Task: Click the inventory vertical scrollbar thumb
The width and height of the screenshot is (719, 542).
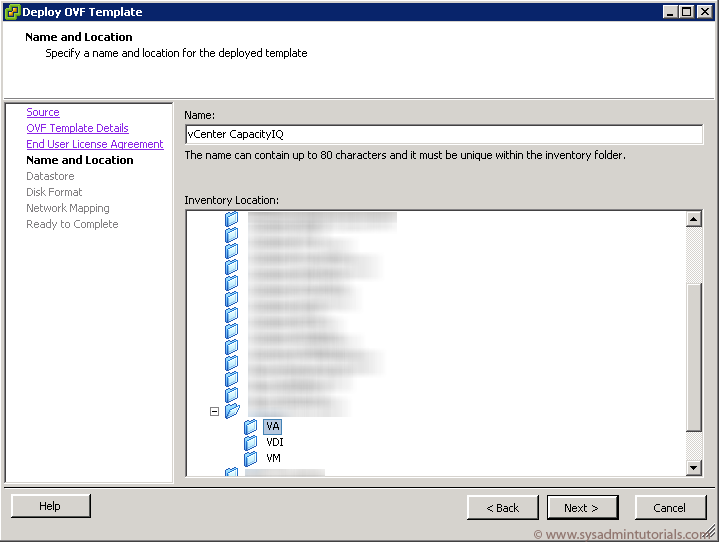Action: (694, 357)
